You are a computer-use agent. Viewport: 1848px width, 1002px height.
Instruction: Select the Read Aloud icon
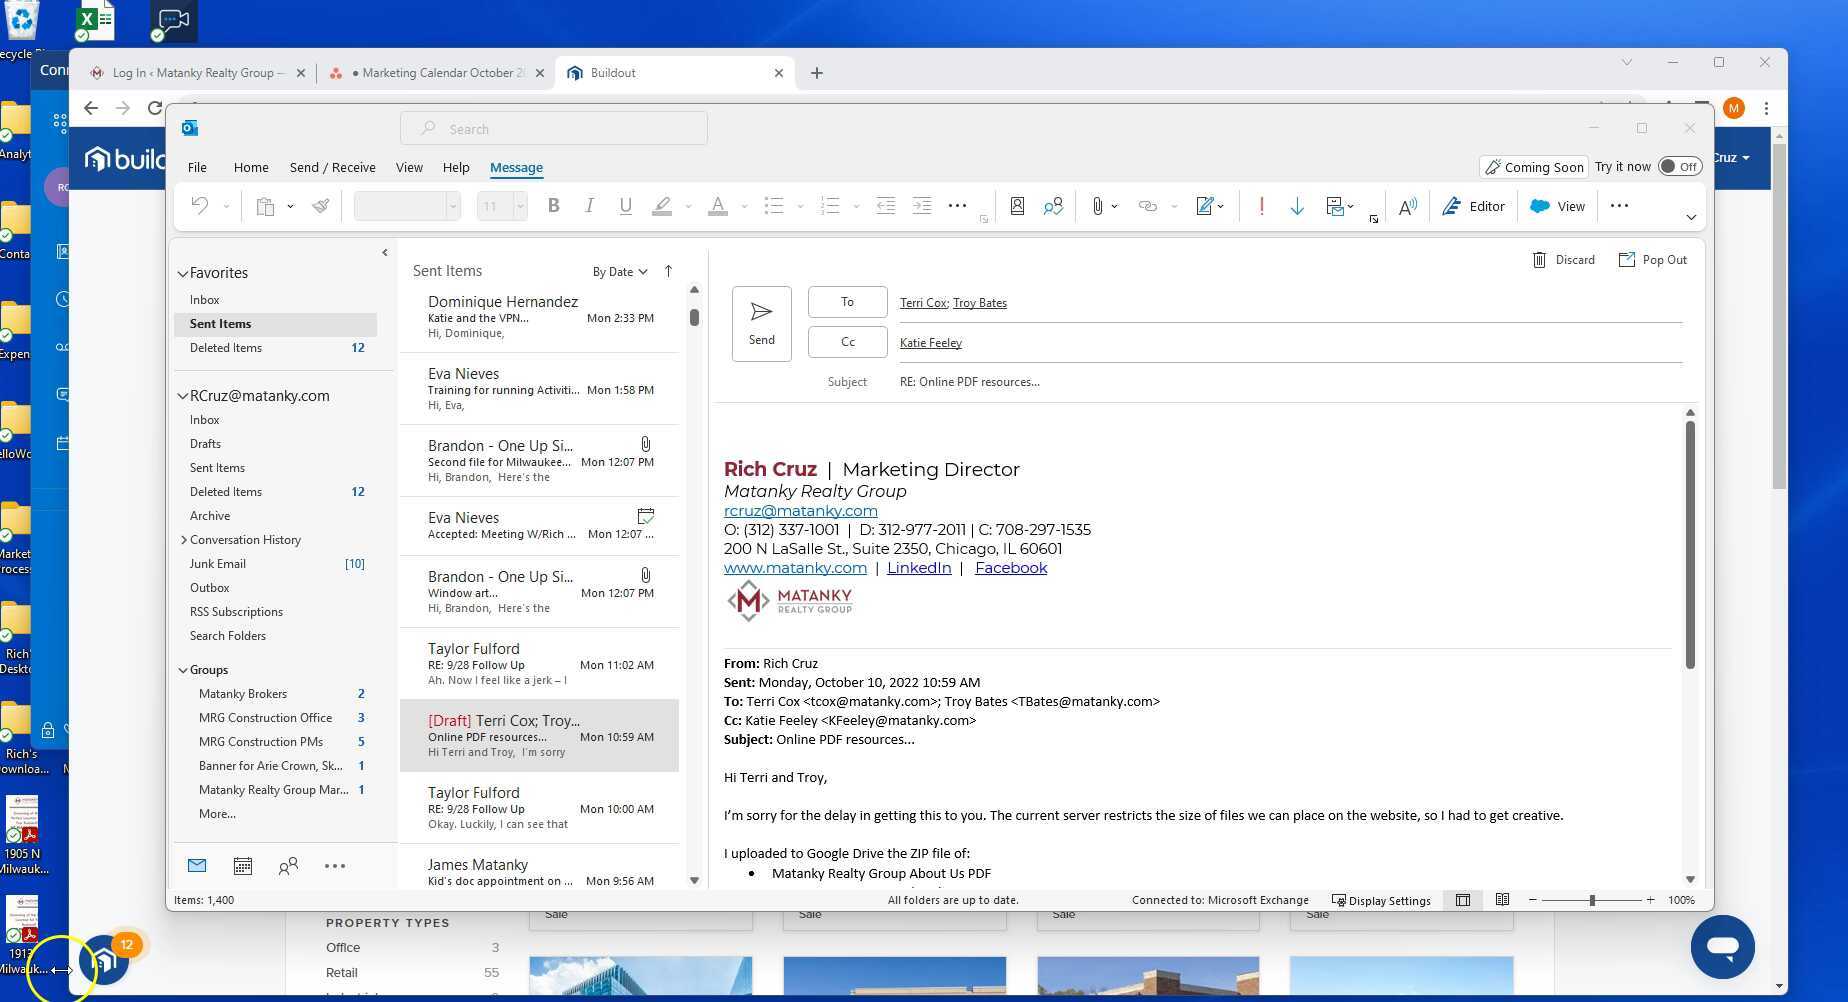1408,206
